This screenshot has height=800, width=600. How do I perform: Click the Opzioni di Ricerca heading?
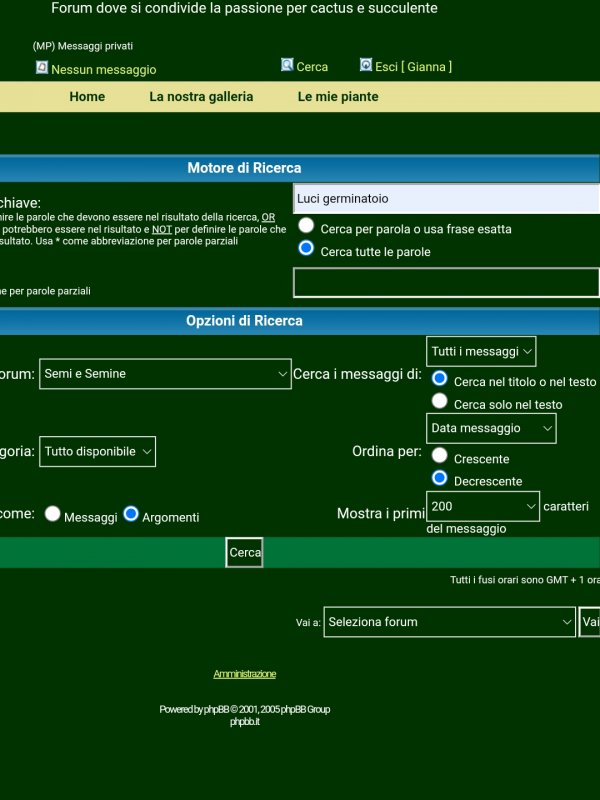(244, 321)
